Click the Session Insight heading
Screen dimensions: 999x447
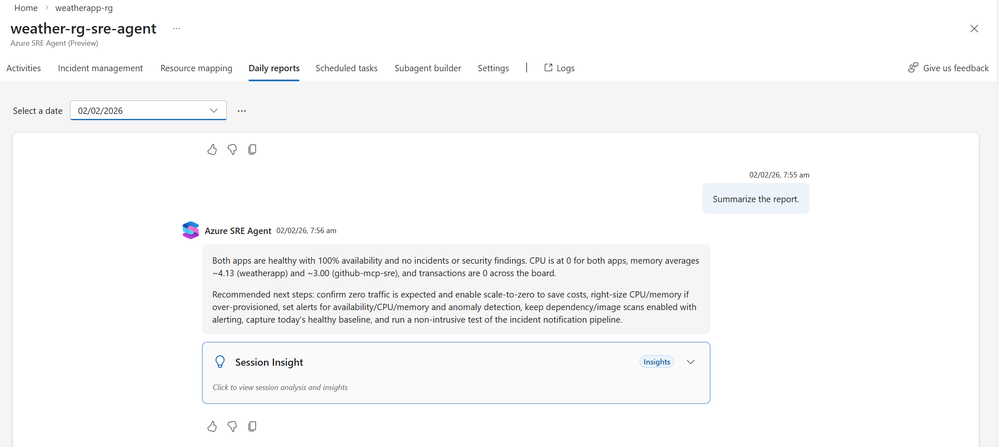click(x=269, y=362)
